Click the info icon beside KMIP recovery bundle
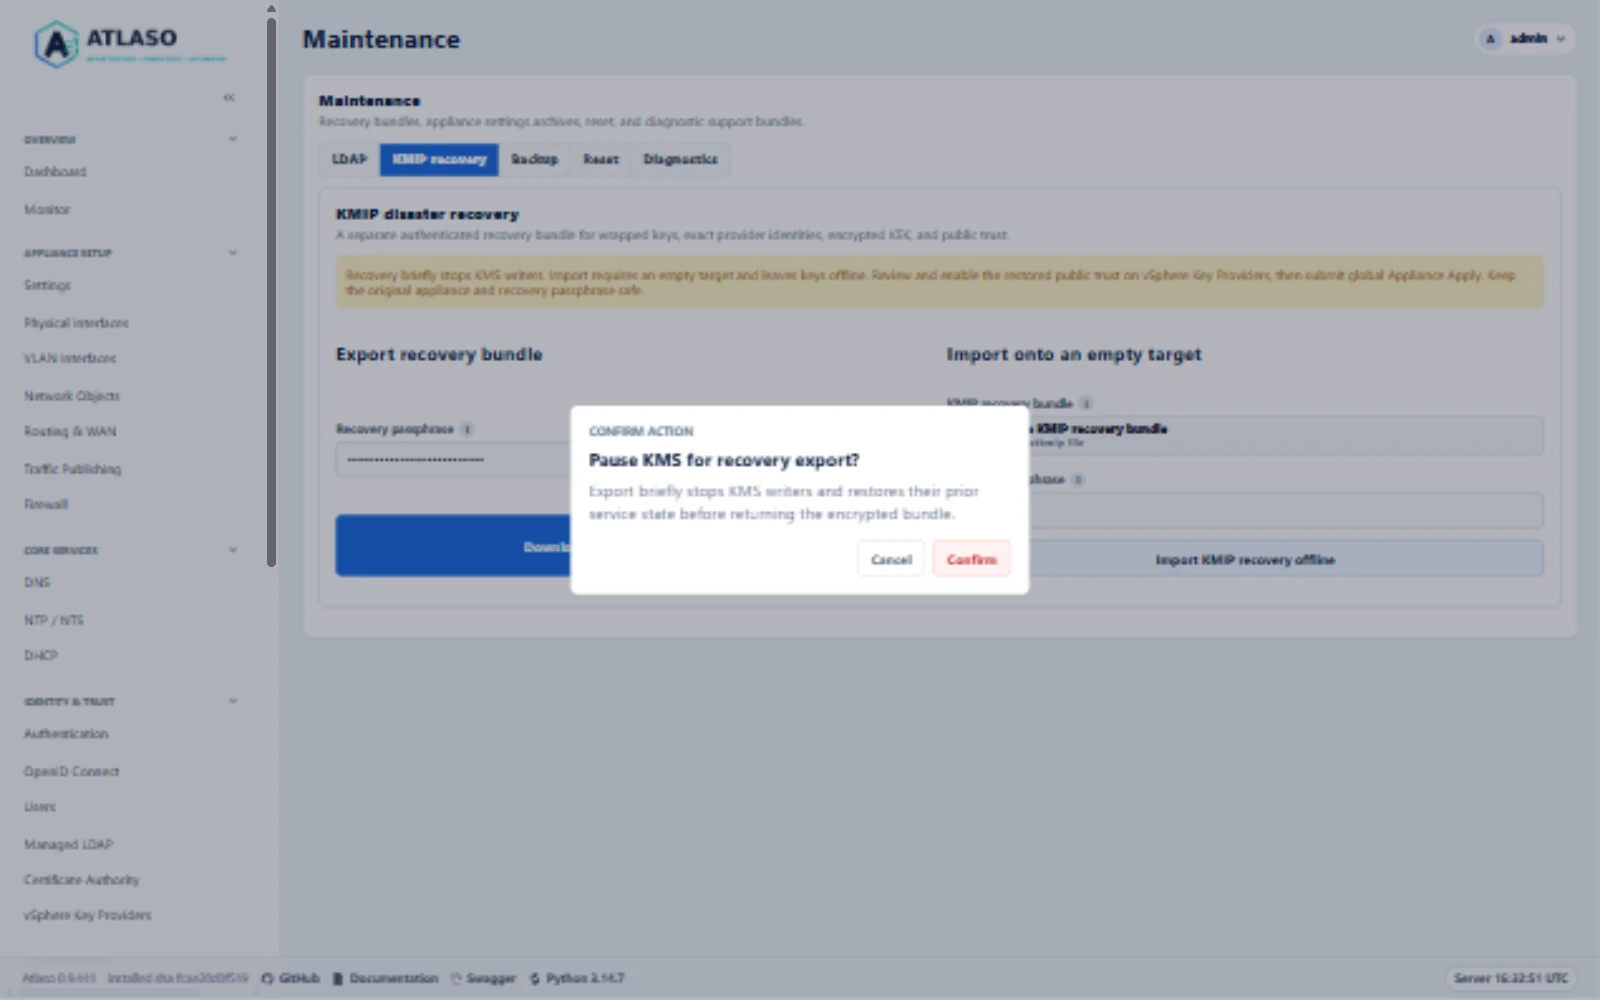This screenshot has width=1600, height=1000. click(x=1086, y=403)
